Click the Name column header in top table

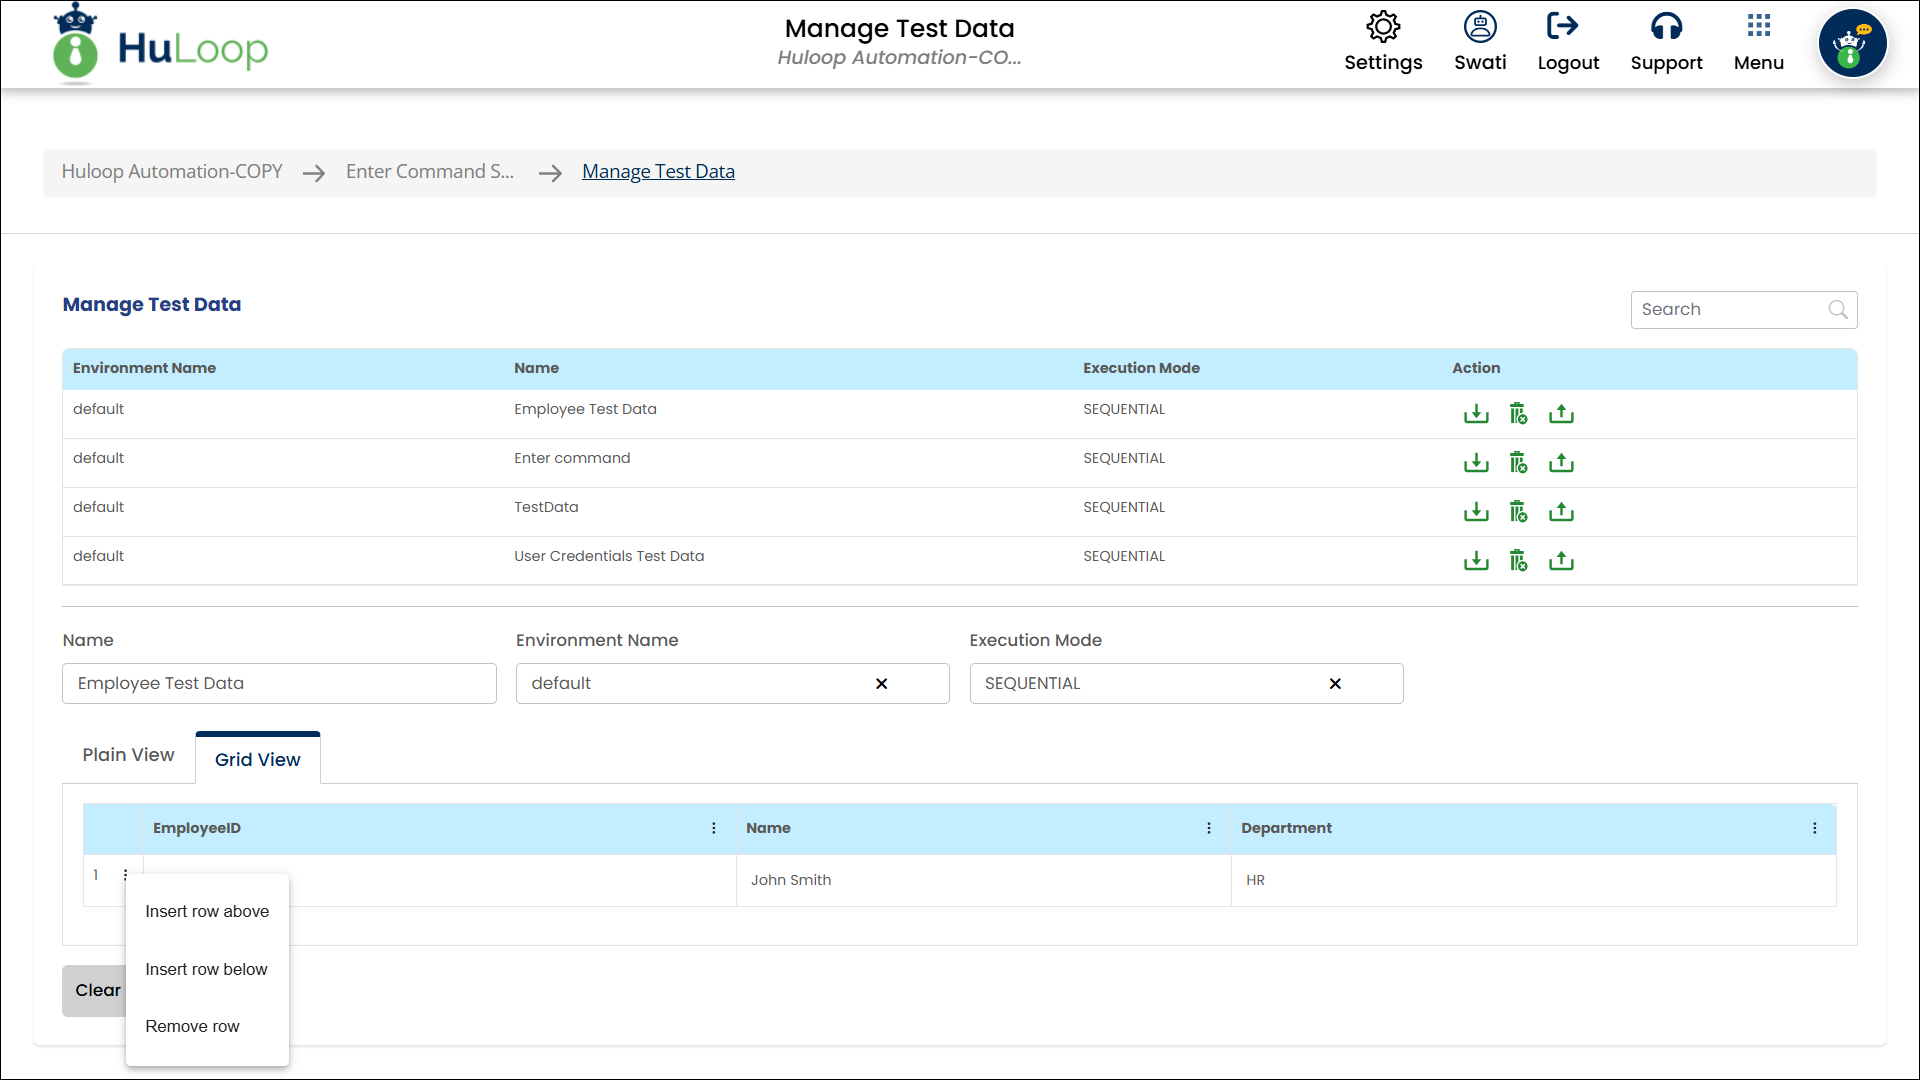pos(536,368)
